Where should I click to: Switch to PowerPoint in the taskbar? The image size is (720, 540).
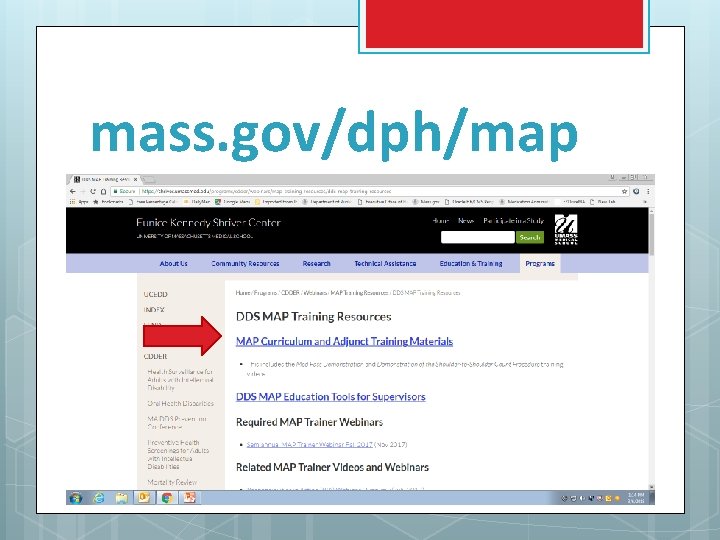tap(189, 498)
